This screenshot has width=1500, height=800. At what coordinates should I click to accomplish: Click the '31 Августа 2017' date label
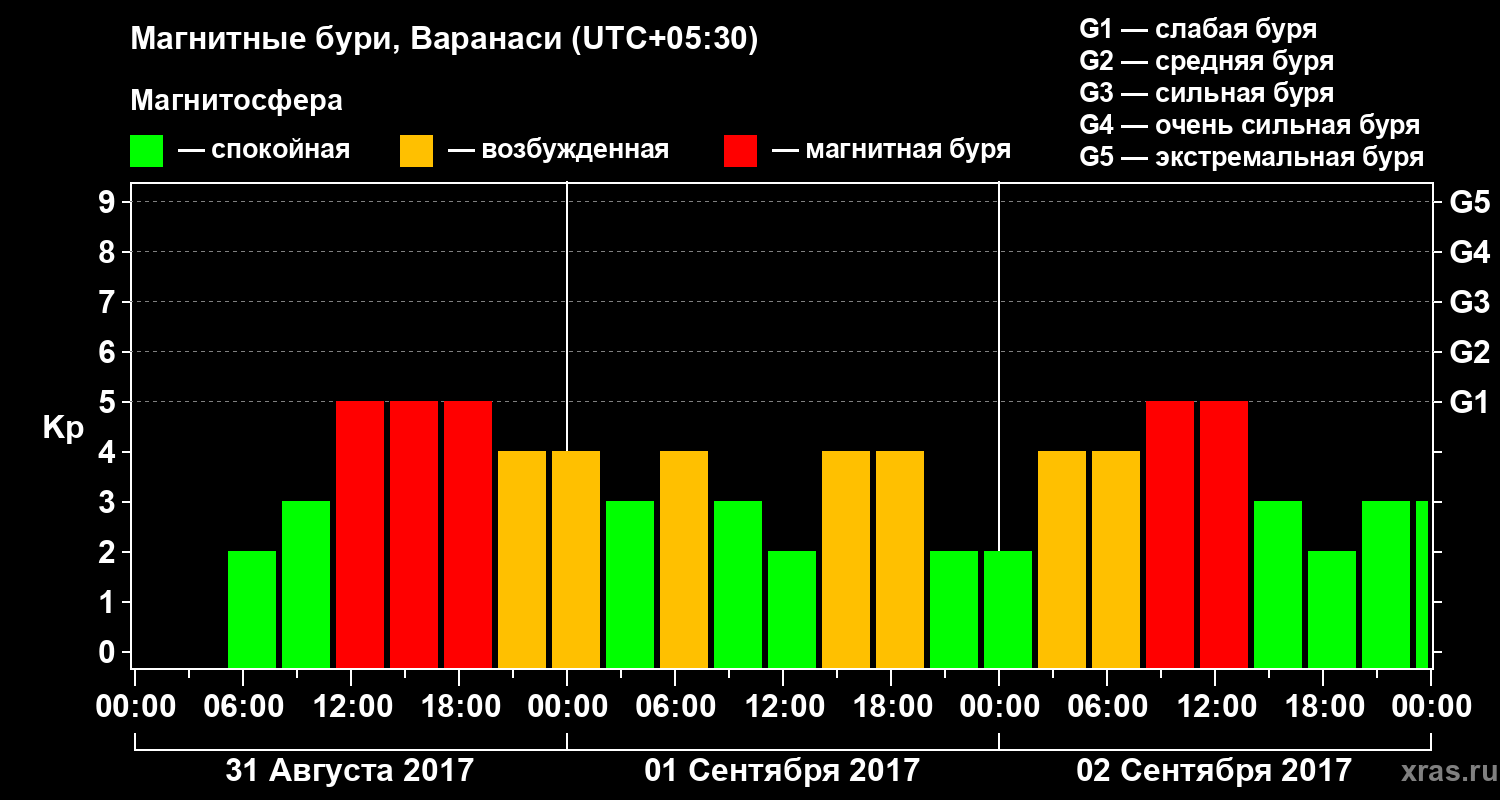tap(349, 771)
